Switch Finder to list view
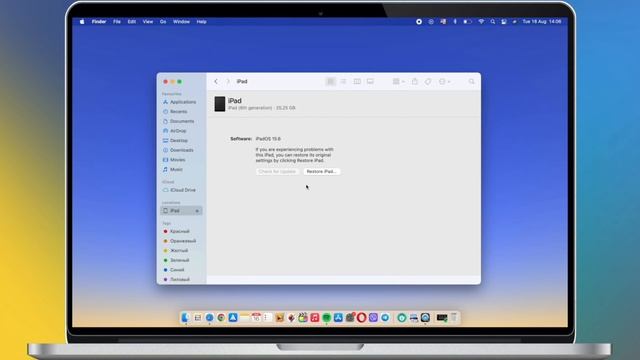Viewport: 640px width, 360px height. point(343,82)
